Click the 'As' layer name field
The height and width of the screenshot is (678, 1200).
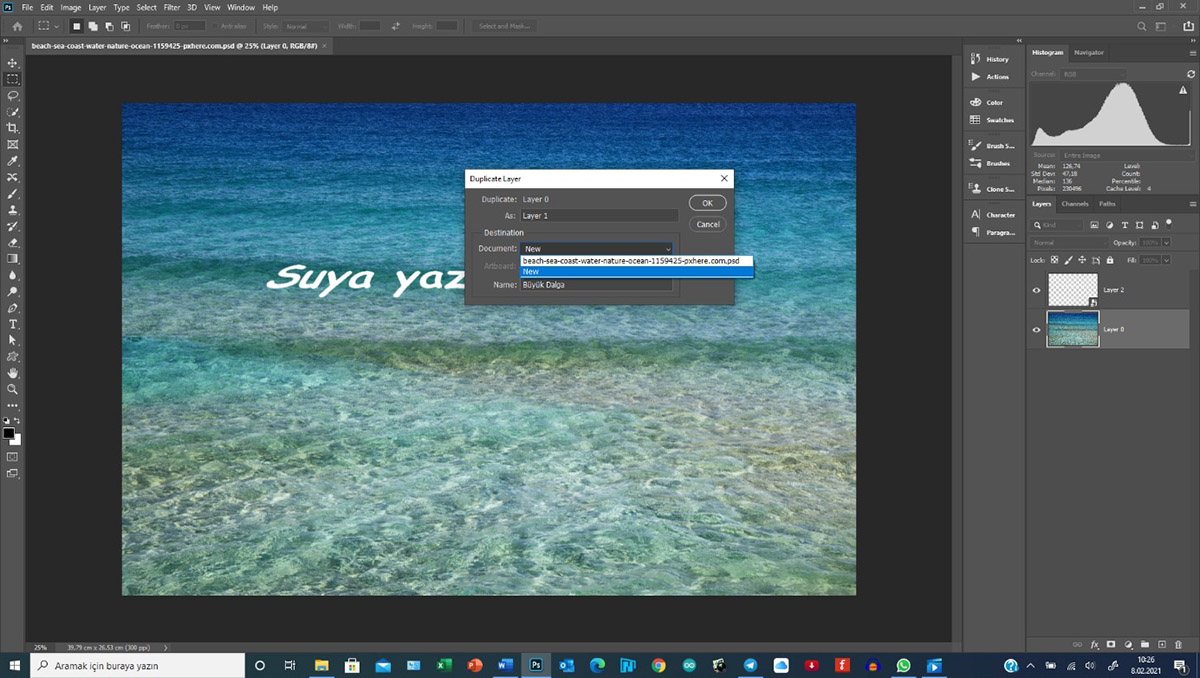598,215
